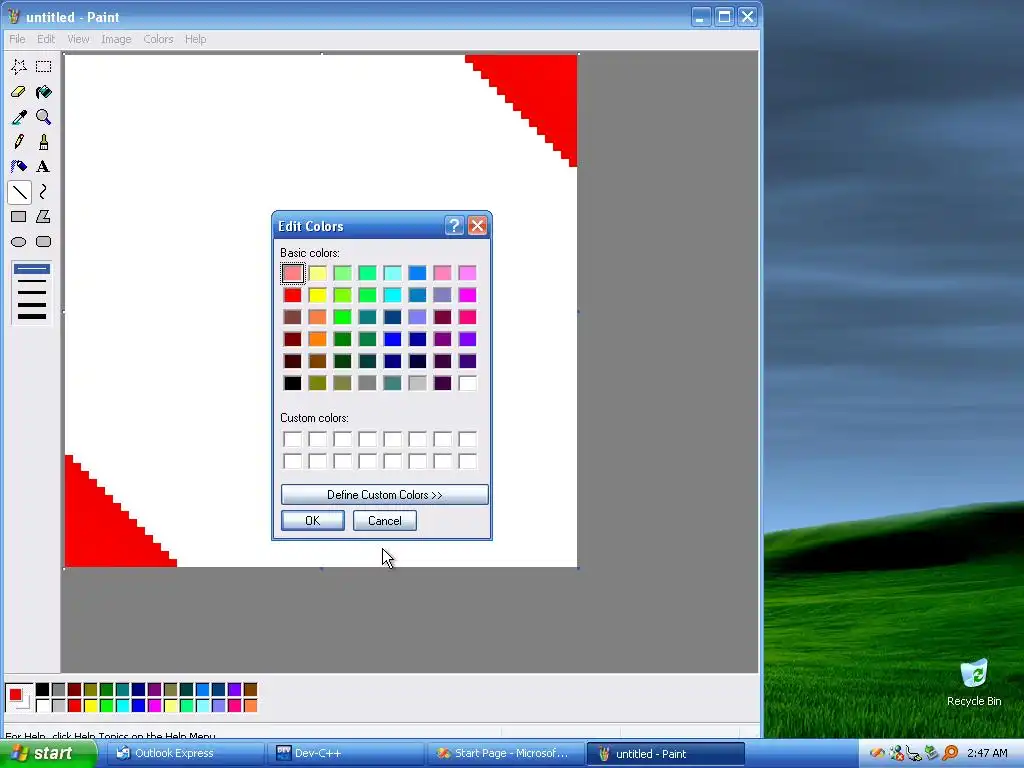The height and width of the screenshot is (768, 1024).
Task: Open the Colors menu
Action: (x=158, y=39)
